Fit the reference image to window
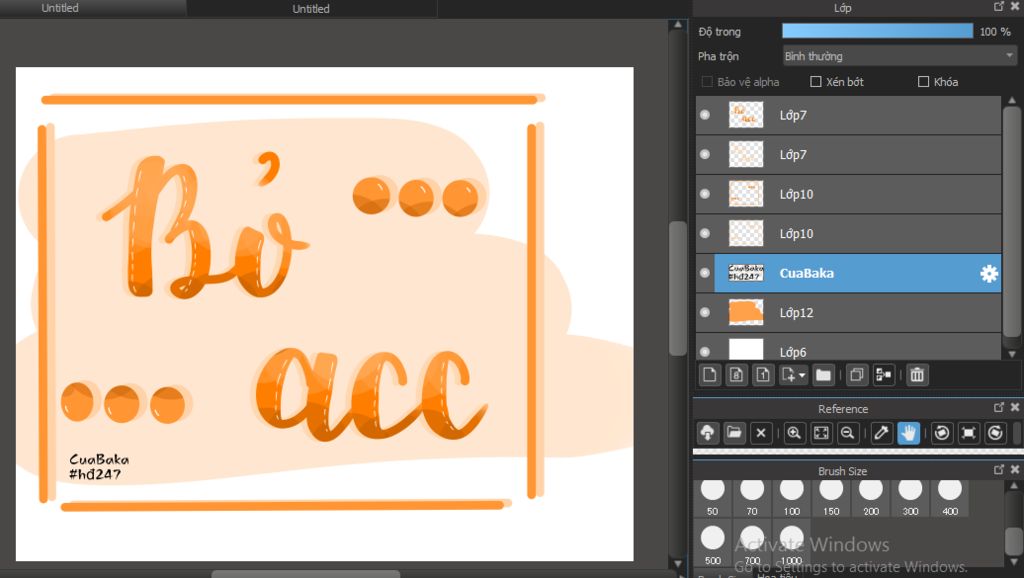The height and width of the screenshot is (578, 1024). [821, 433]
